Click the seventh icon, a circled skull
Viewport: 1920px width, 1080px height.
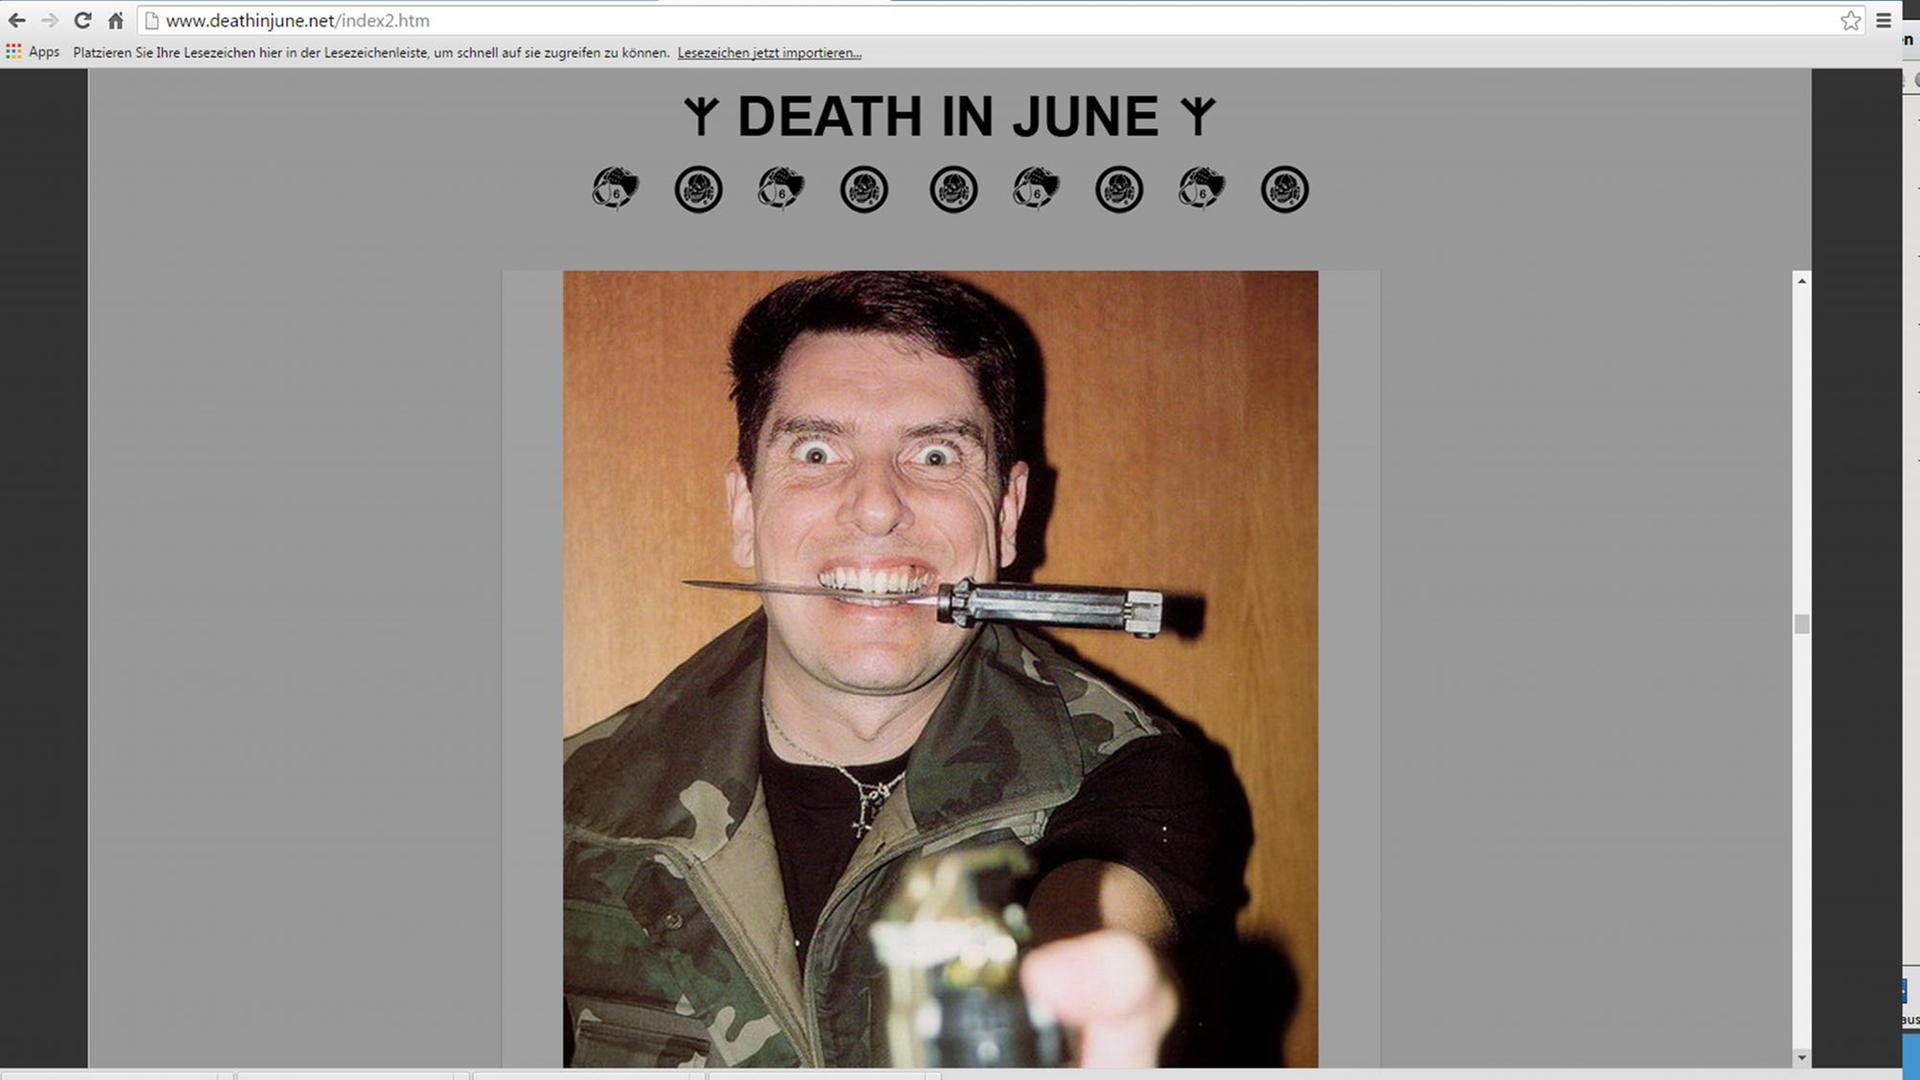[1119, 189]
